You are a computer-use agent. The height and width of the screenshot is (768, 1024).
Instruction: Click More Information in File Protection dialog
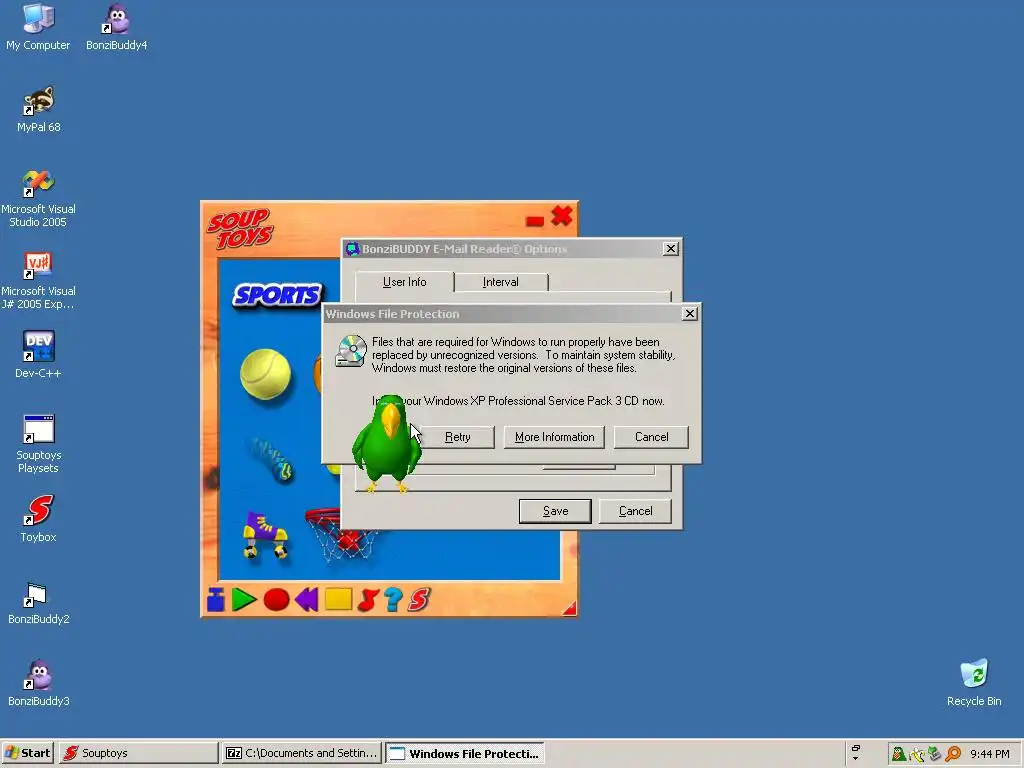tap(554, 437)
